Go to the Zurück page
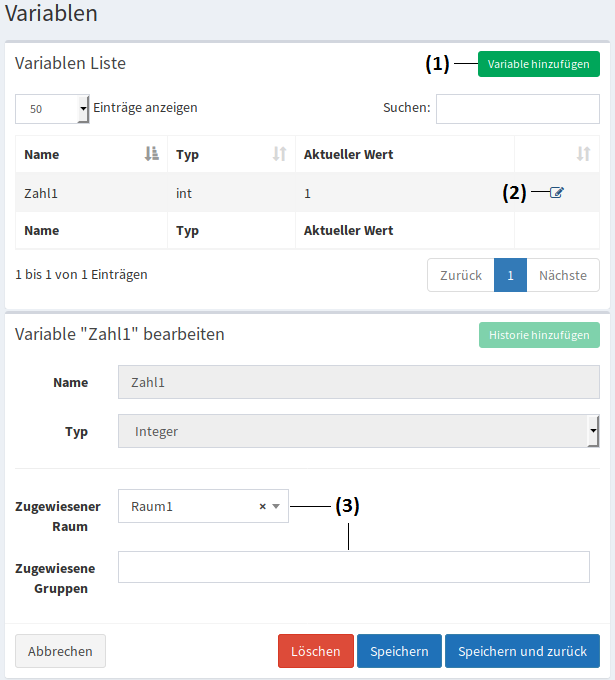Screen dimensions: 615x680 click(460, 275)
